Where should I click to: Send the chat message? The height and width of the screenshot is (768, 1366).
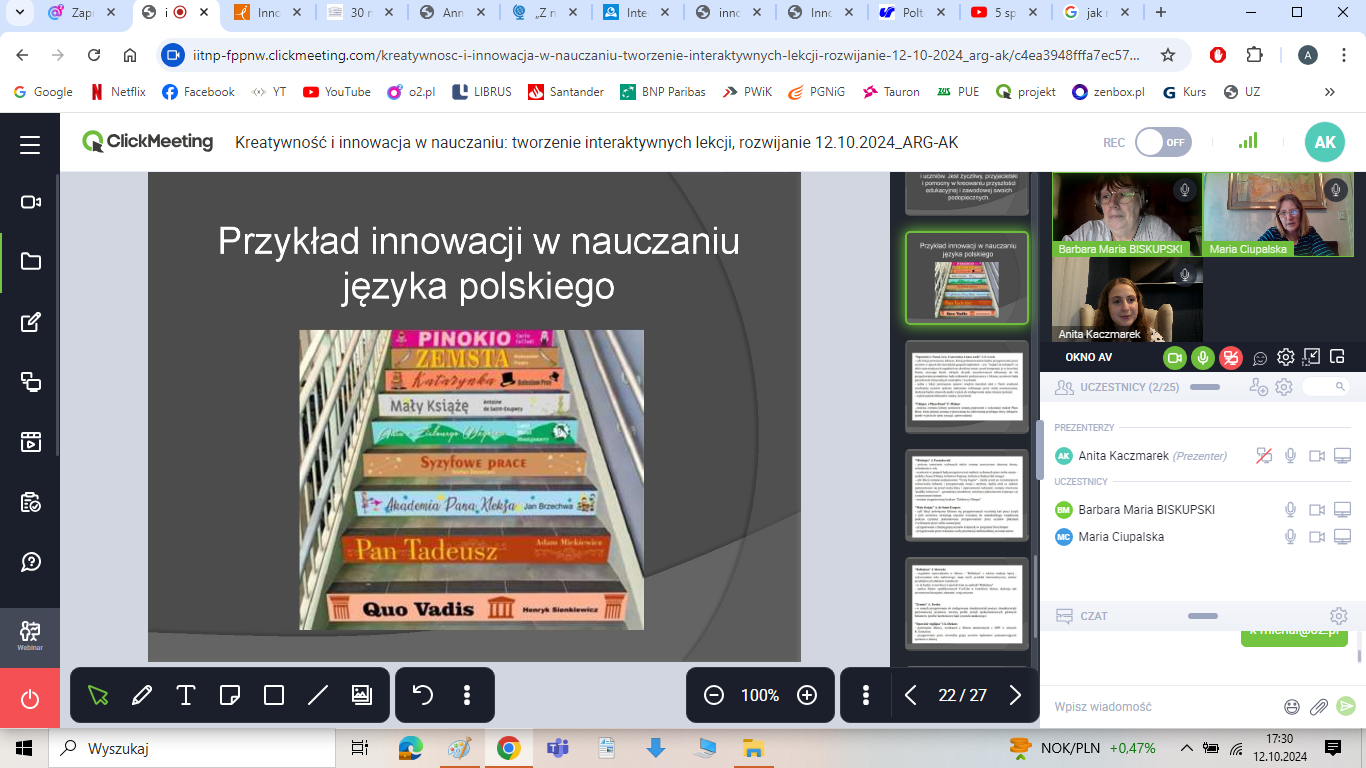click(x=1346, y=706)
